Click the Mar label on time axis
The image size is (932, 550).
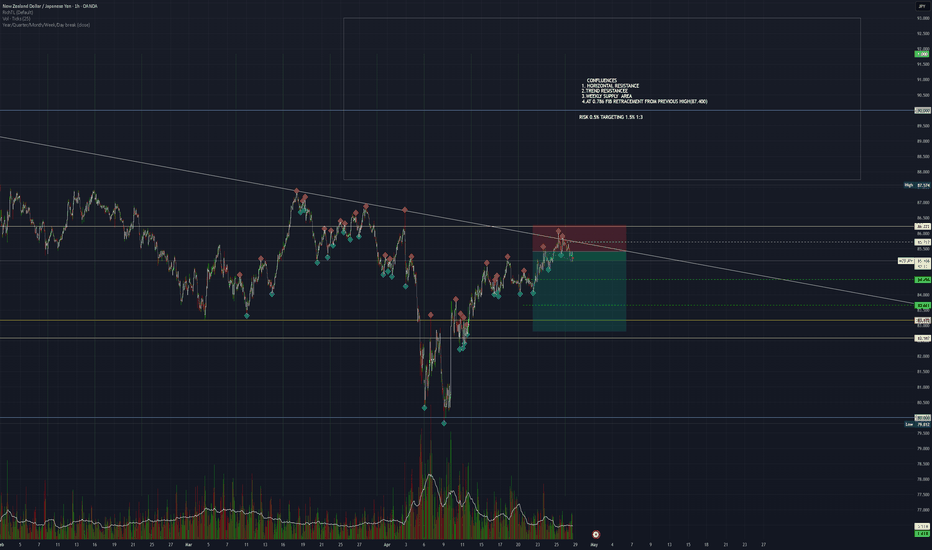pos(188,544)
